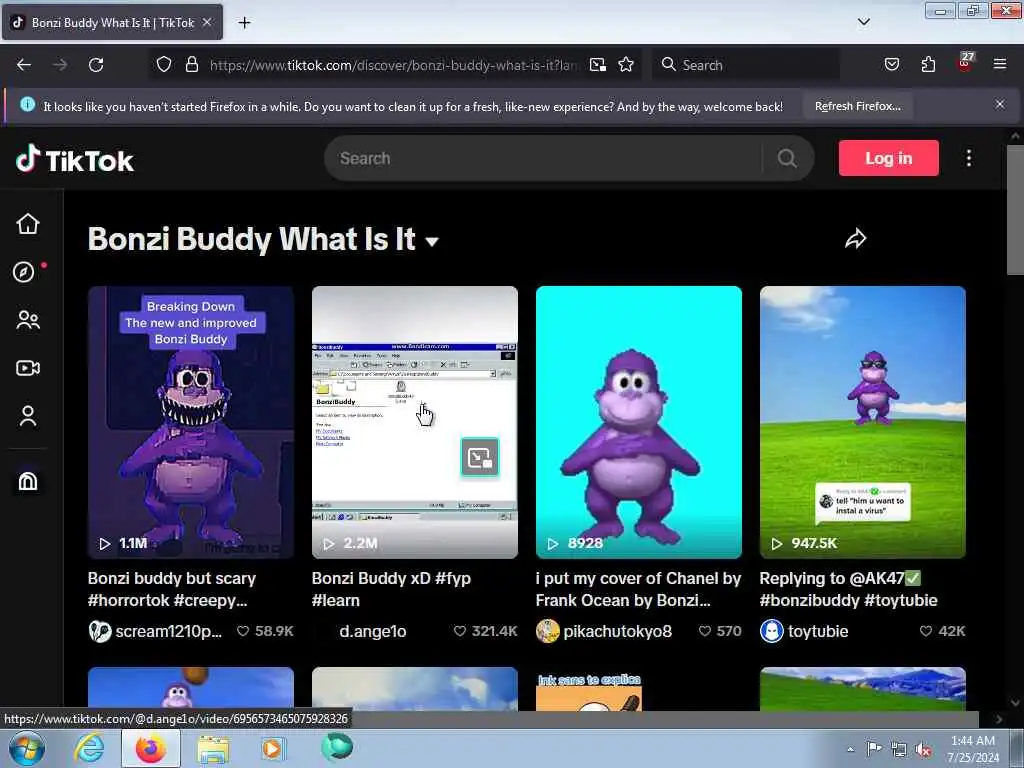Open the Profile person icon in the sidebar
The image size is (1024, 768).
pos(27,416)
